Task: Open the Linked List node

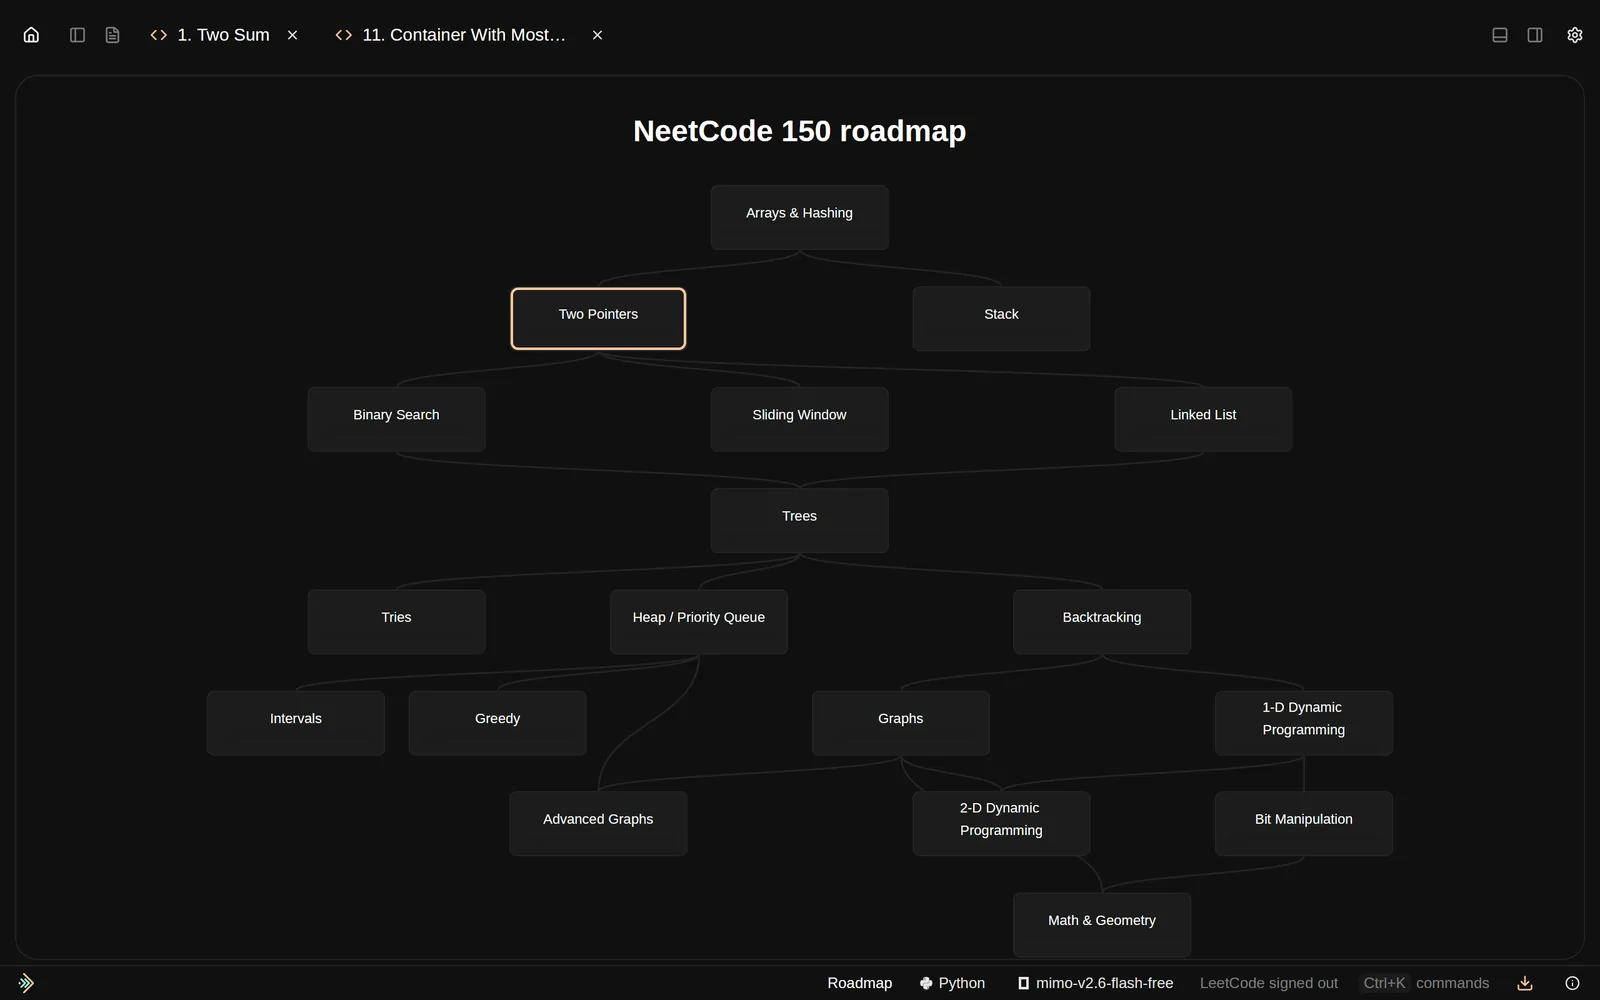Action: click(x=1203, y=419)
